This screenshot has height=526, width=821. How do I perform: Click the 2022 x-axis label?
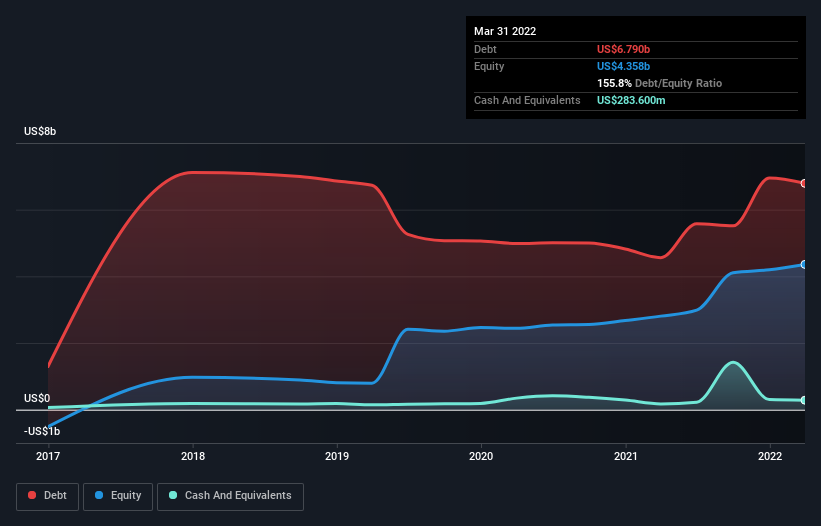(770, 456)
